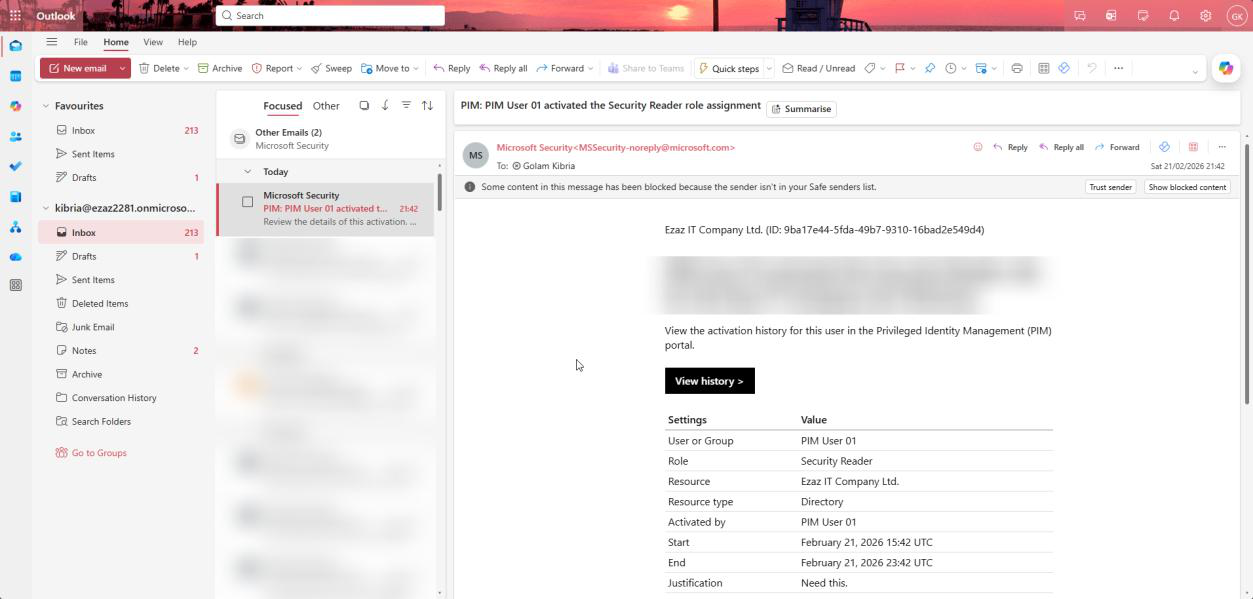Open the app launcher waffle icon

coord(15,16)
